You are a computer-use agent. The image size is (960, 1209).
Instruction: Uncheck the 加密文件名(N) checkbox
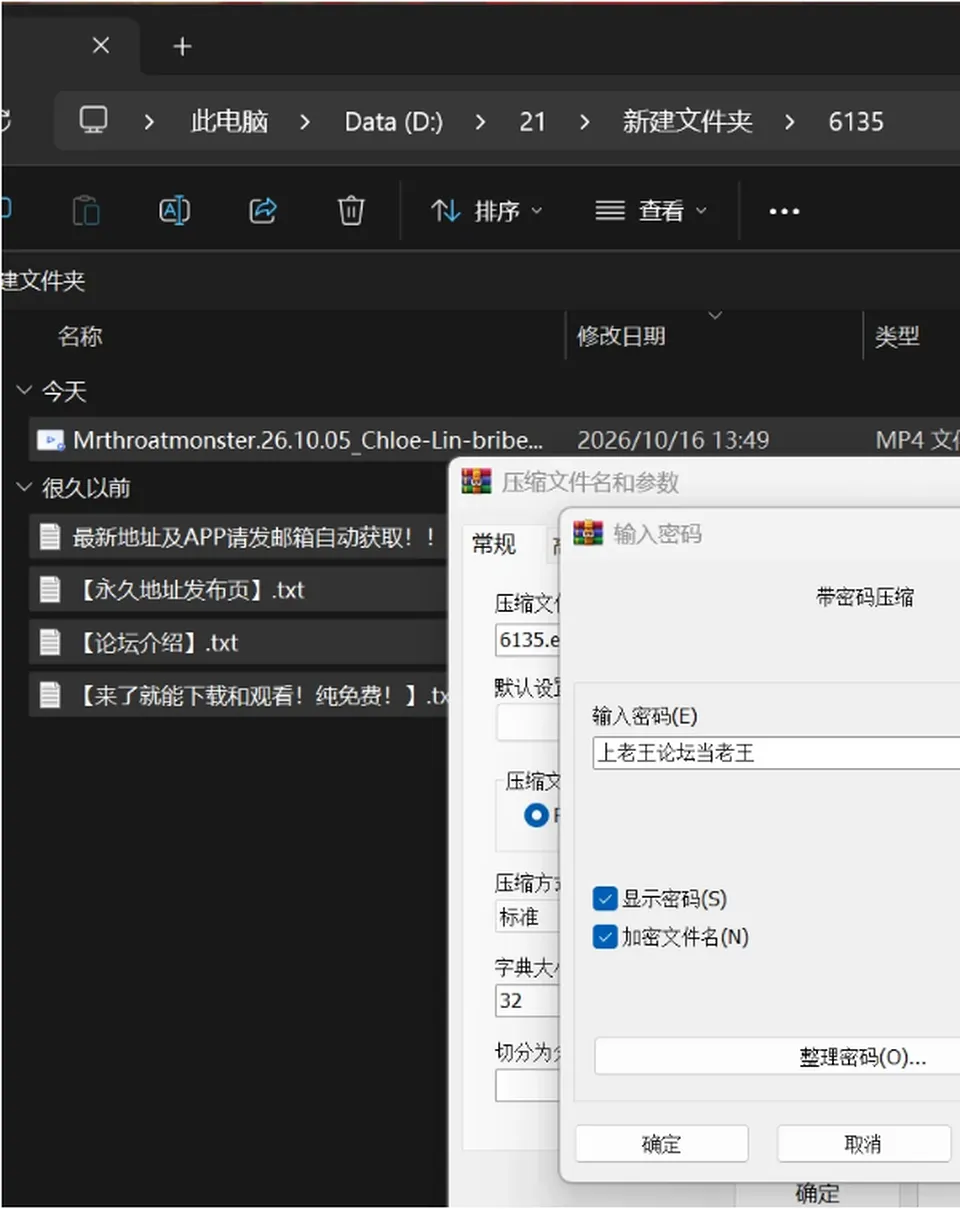tap(605, 937)
